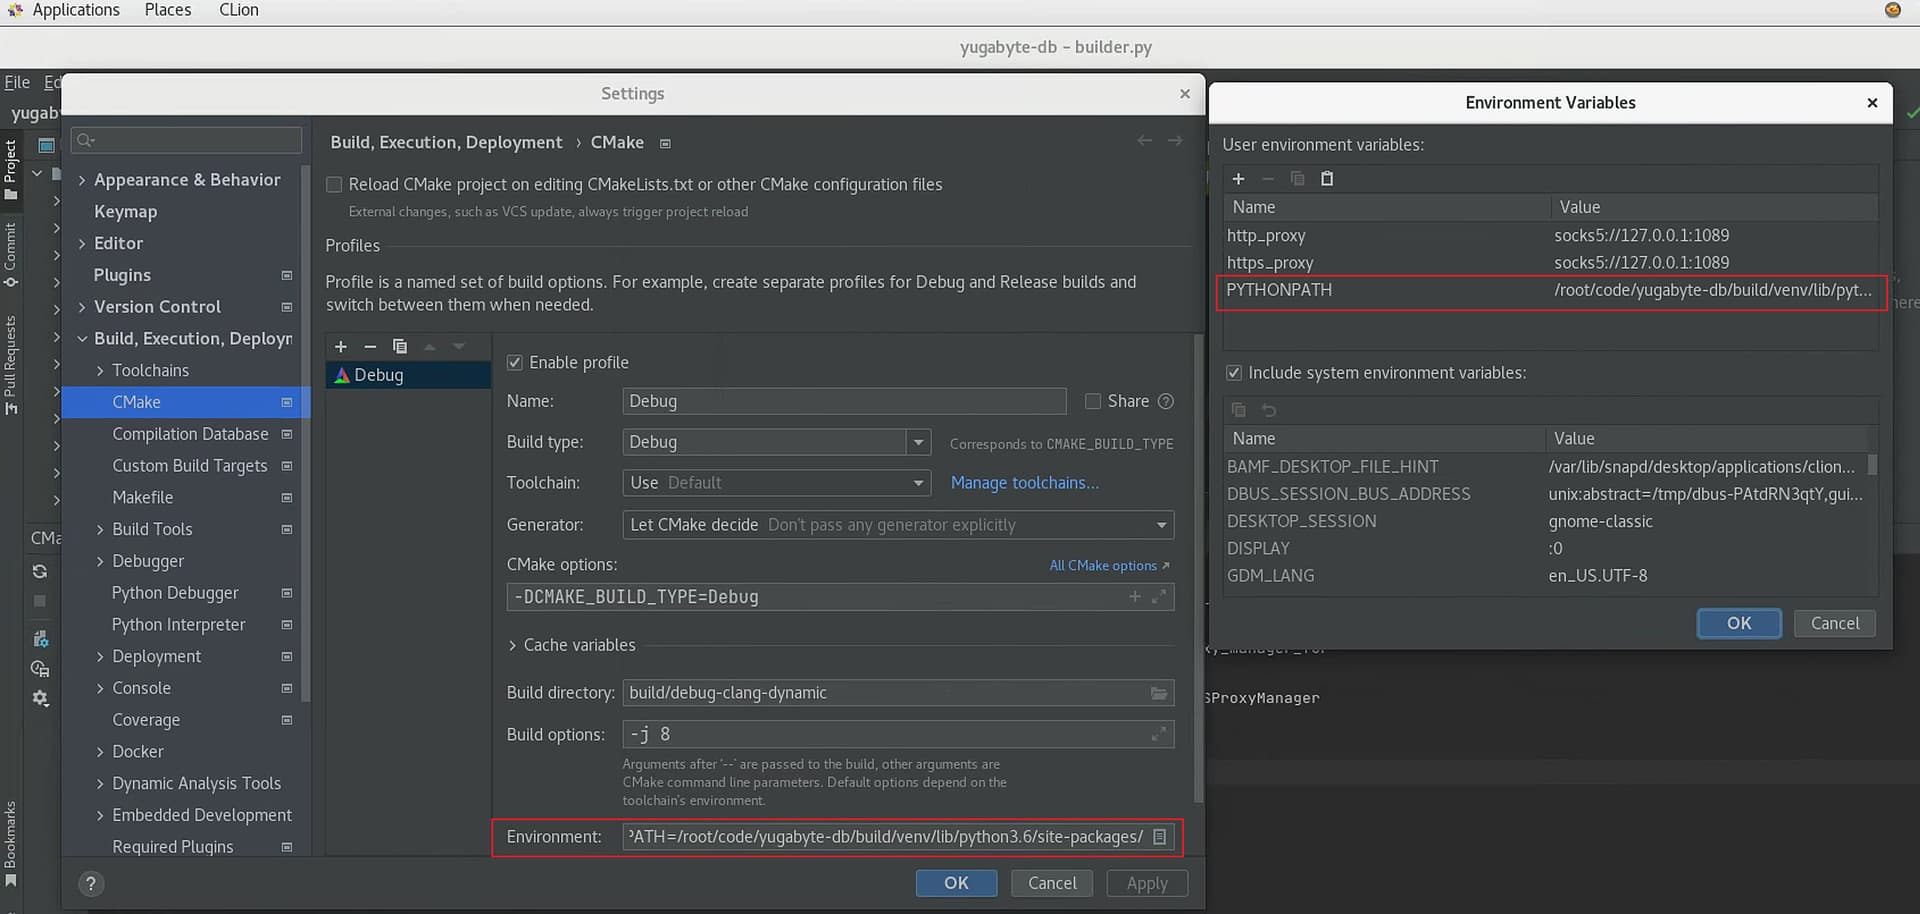This screenshot has height=914, width=1920.
Task: Focus the Settings search field
Action: 186,140
